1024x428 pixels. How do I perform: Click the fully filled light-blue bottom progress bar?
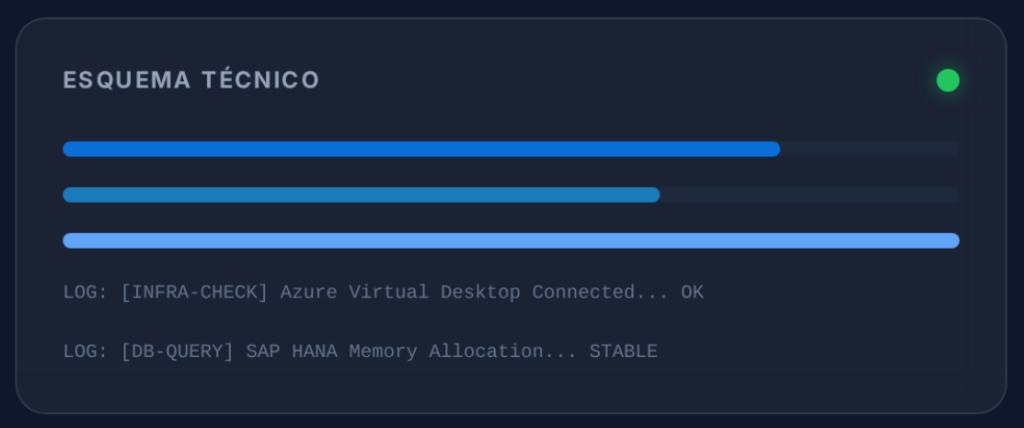pos(510,240)
